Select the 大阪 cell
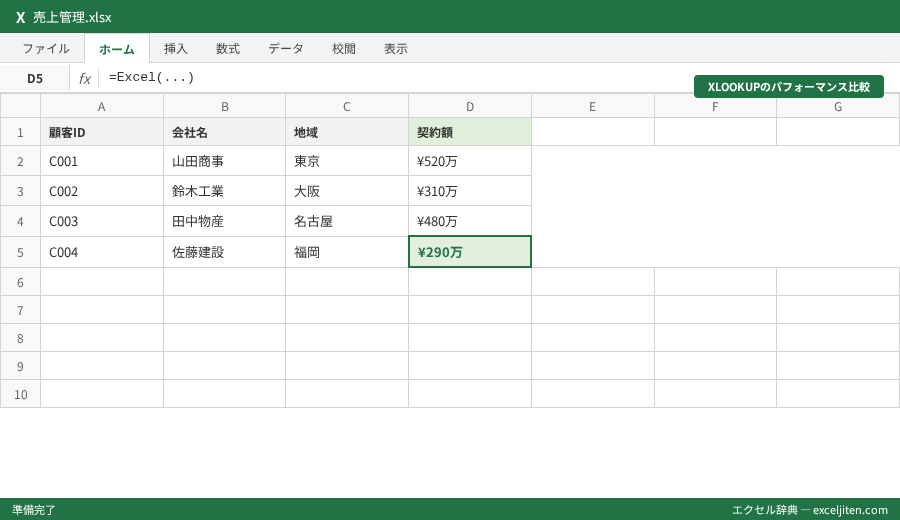This screenshot has height=520, width=900. (347, 191)
